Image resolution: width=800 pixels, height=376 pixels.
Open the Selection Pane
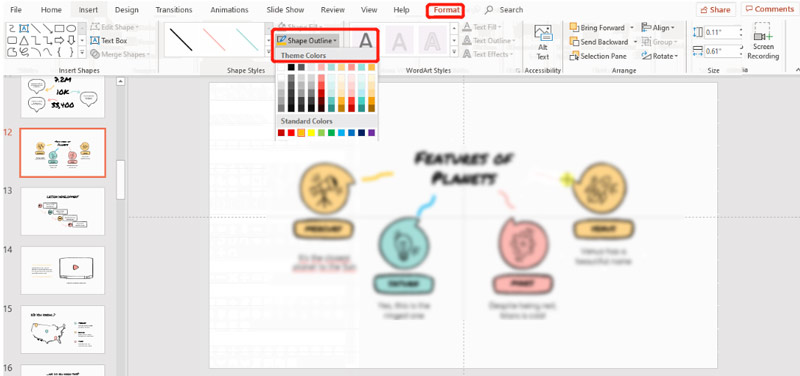coord(597,56)
